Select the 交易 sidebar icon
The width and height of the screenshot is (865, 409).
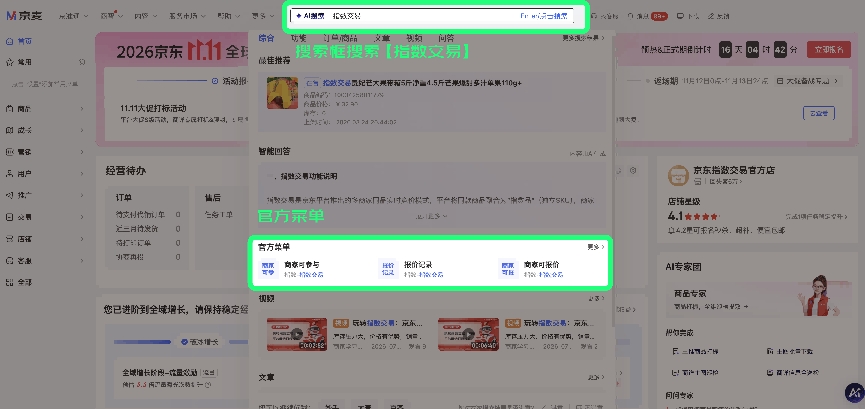(9, 217)
